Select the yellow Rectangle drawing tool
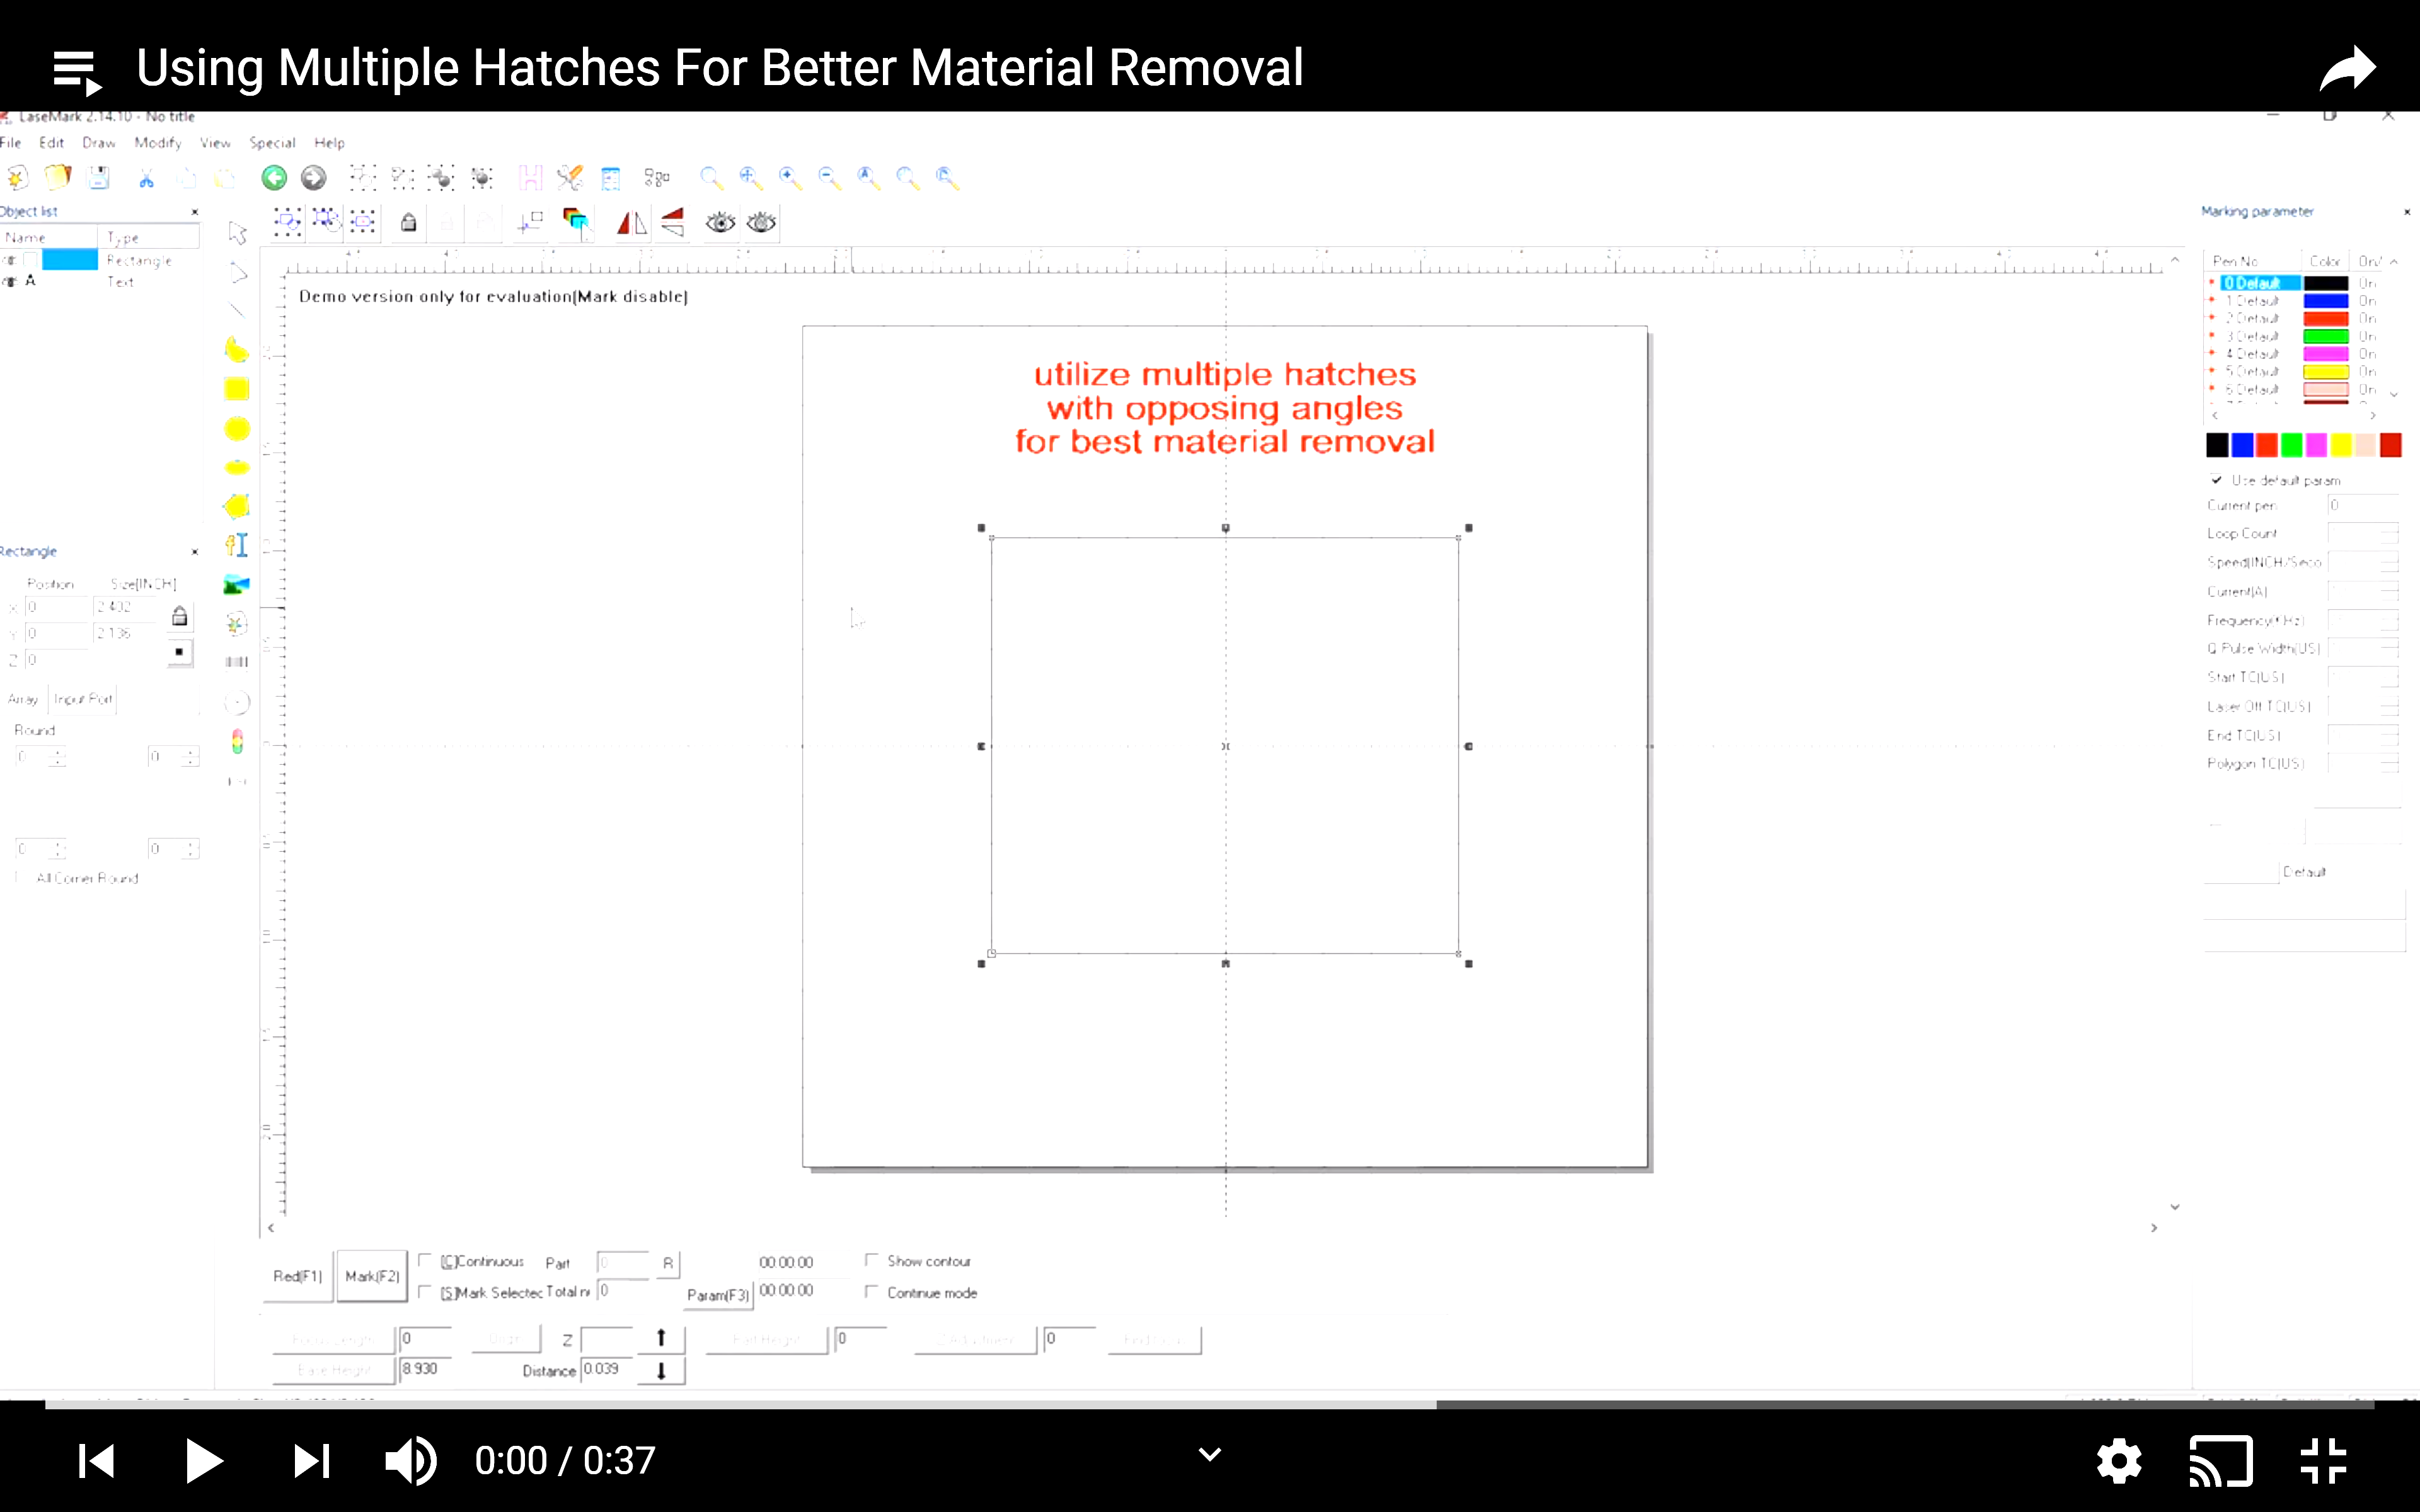This screenshot has height=1512, width=2420. [237, 389]
